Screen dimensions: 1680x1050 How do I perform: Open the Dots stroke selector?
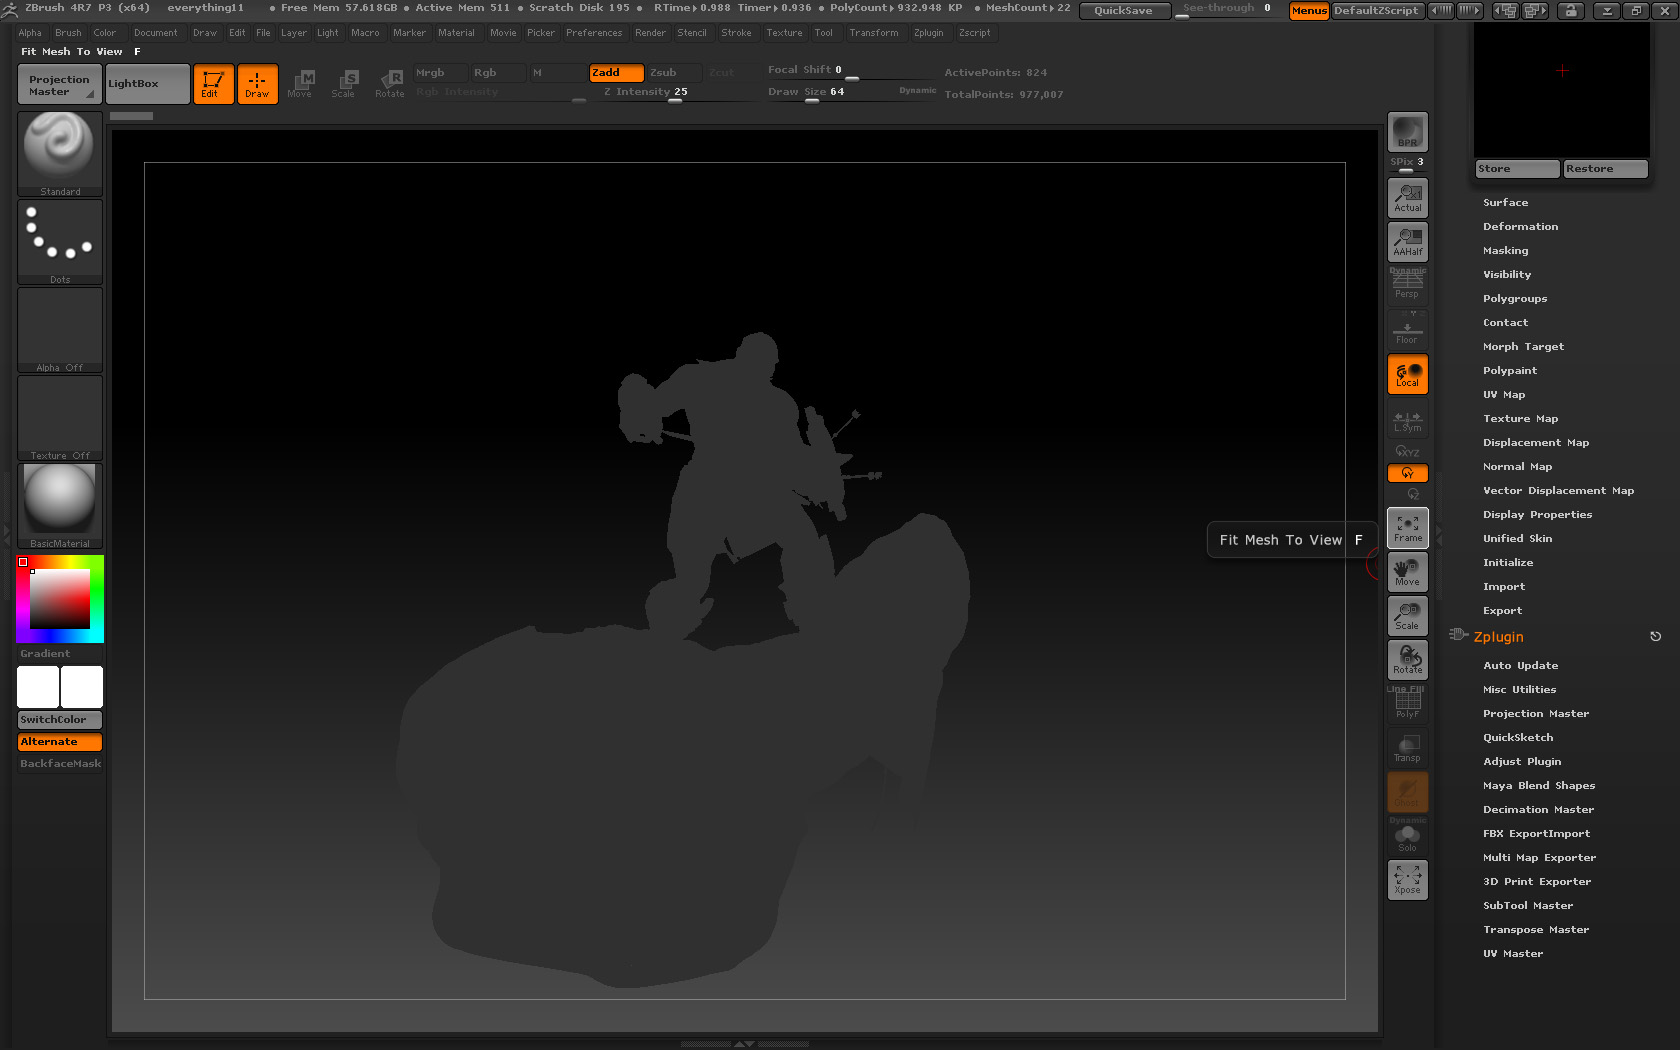click(x=59, y=238)
